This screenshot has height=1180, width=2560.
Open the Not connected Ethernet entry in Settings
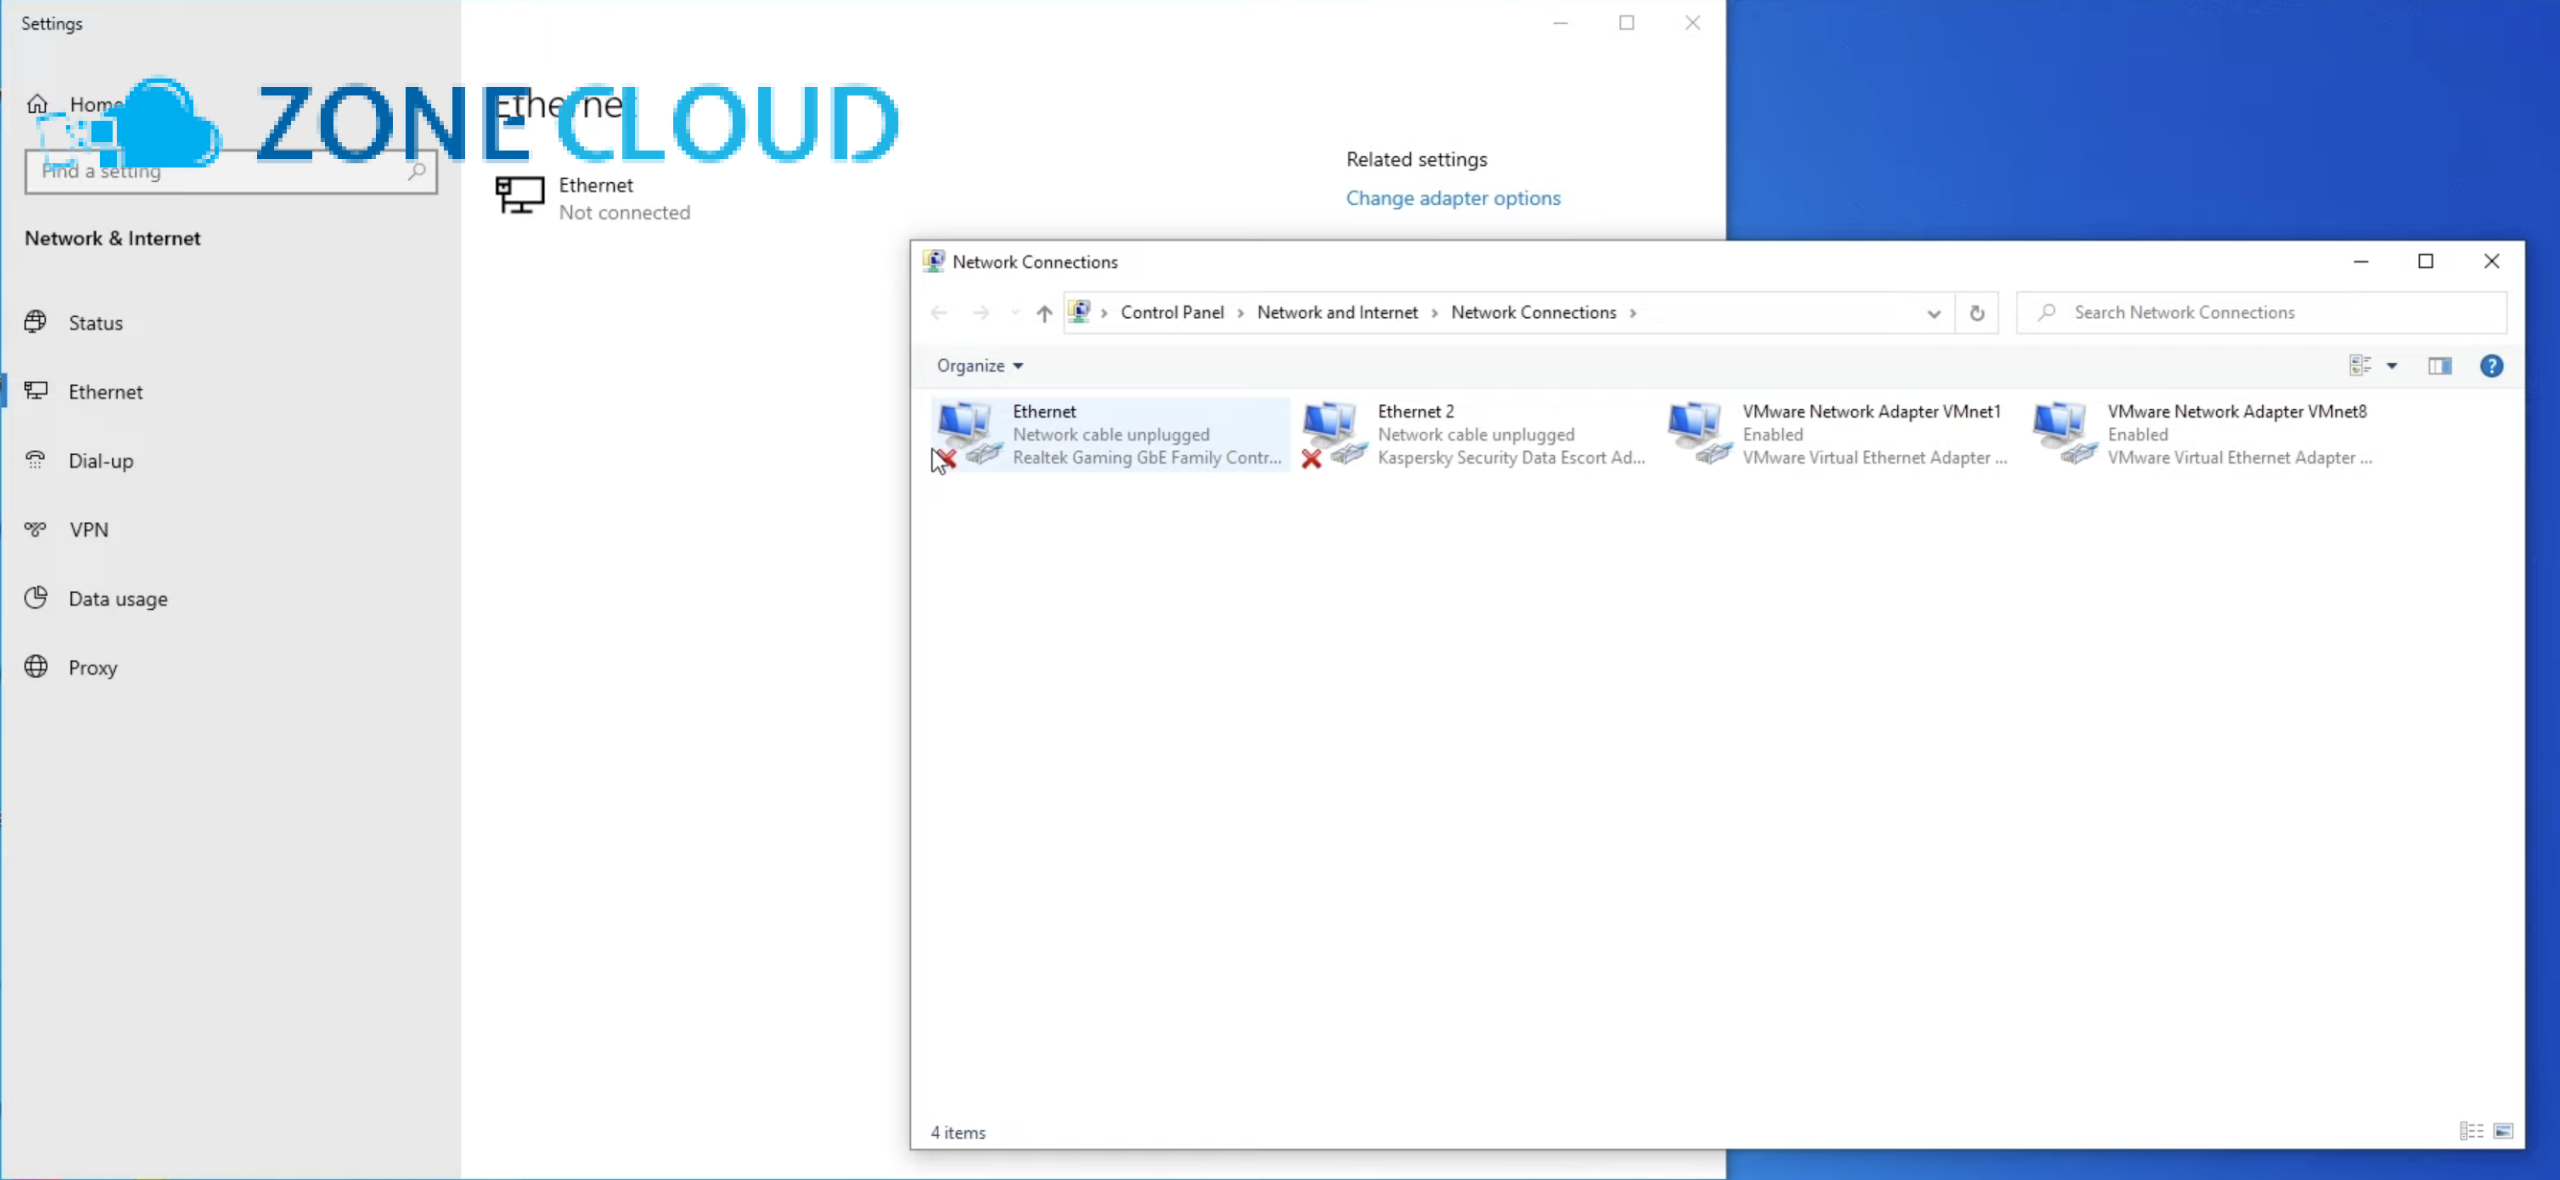click(x=594, y=198)
